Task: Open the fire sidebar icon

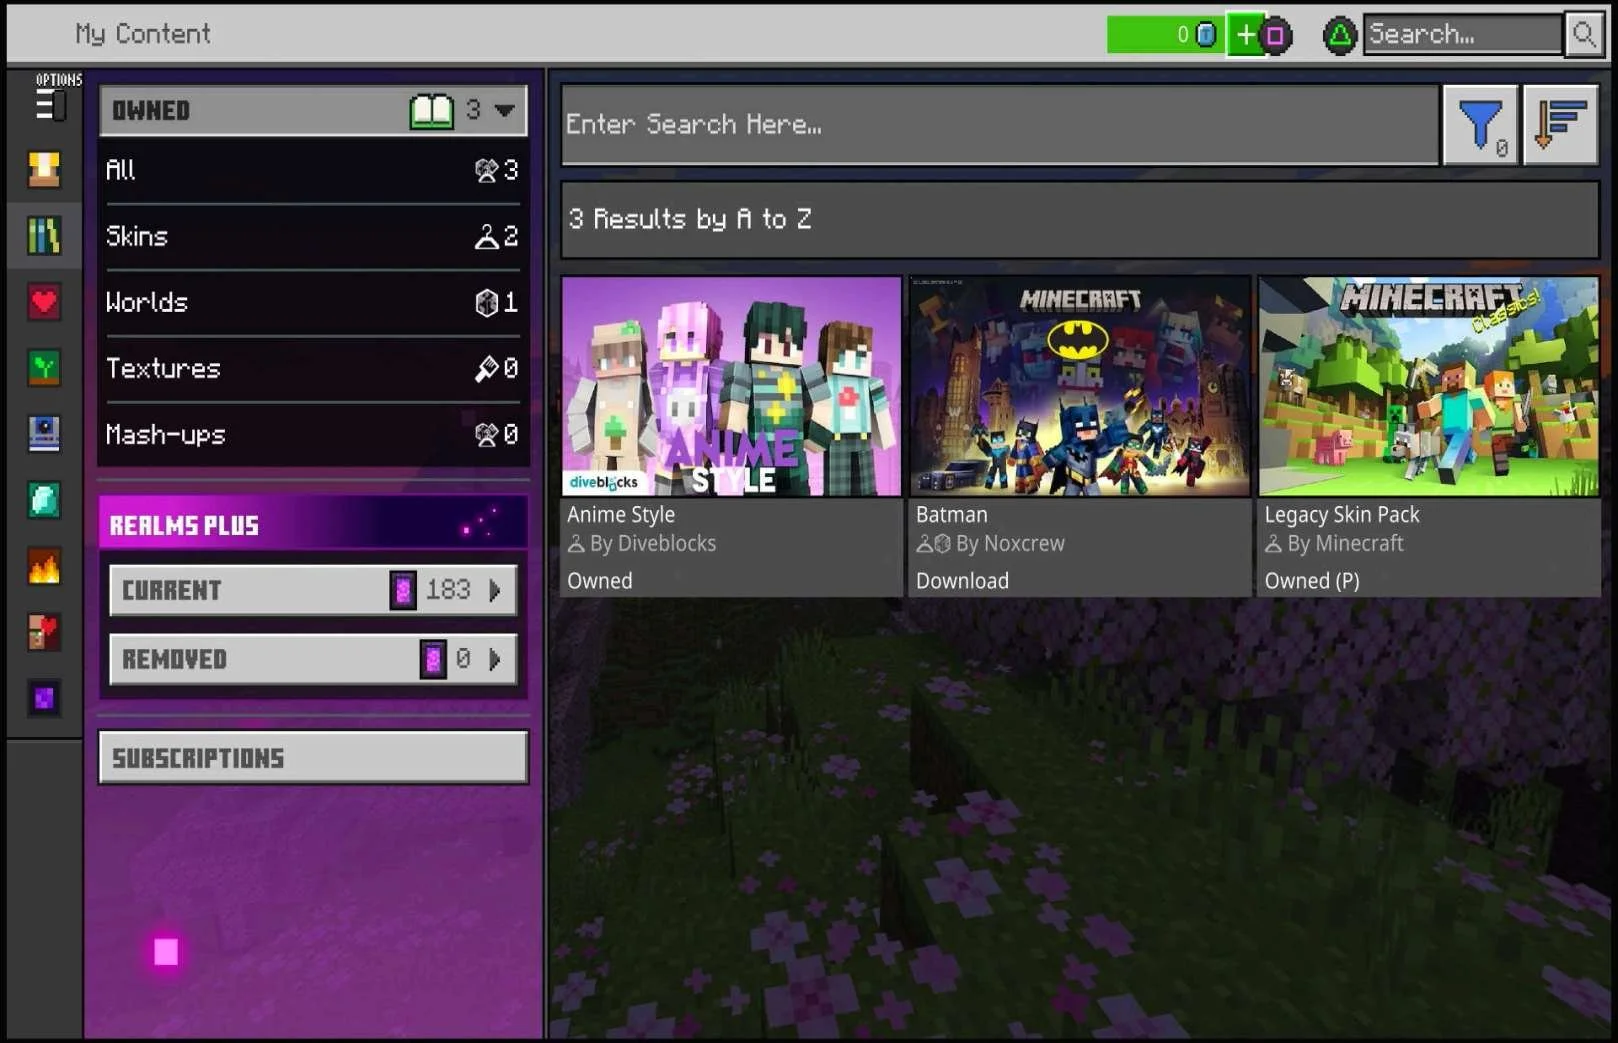Action: [44, 566]
